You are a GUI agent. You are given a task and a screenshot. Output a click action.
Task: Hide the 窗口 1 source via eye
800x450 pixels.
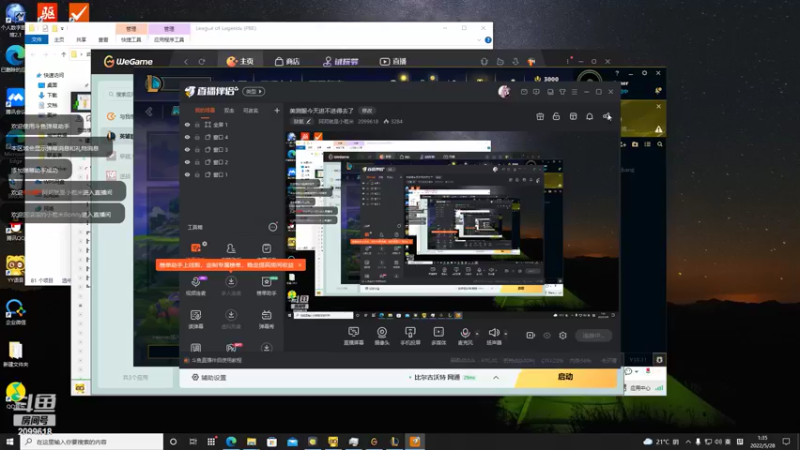click(x=187, y=174)
